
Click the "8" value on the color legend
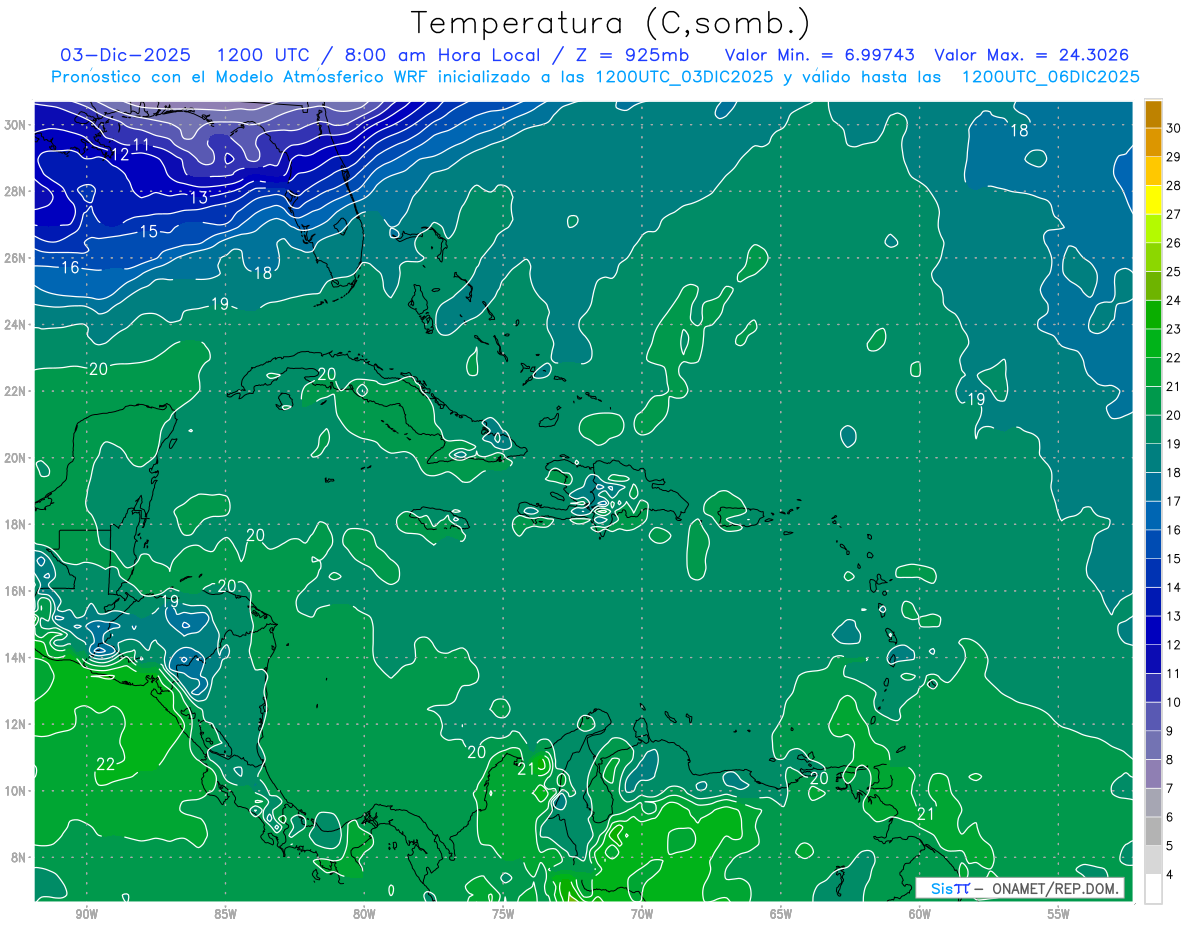pyautogui.click(x=1171, y=760)
